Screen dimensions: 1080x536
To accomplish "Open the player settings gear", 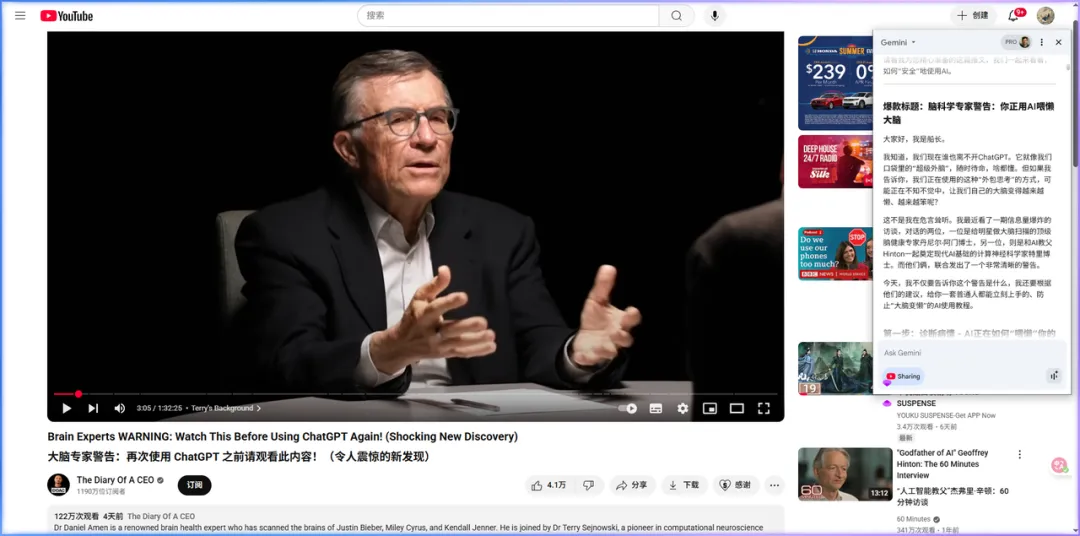I will click(683, 408).
